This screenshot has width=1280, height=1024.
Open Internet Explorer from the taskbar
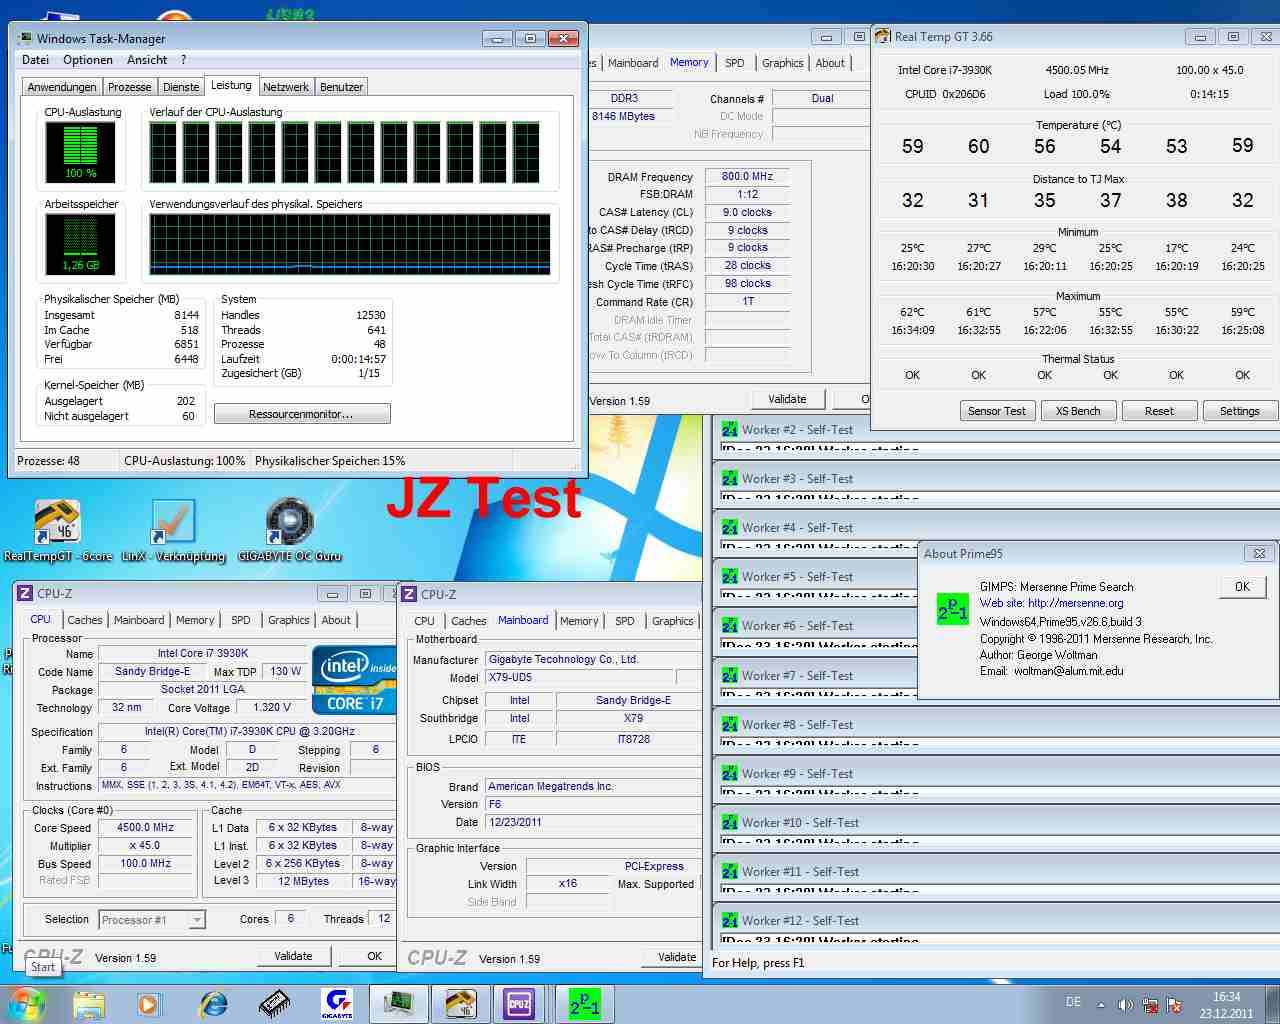tap(213, 1004)
